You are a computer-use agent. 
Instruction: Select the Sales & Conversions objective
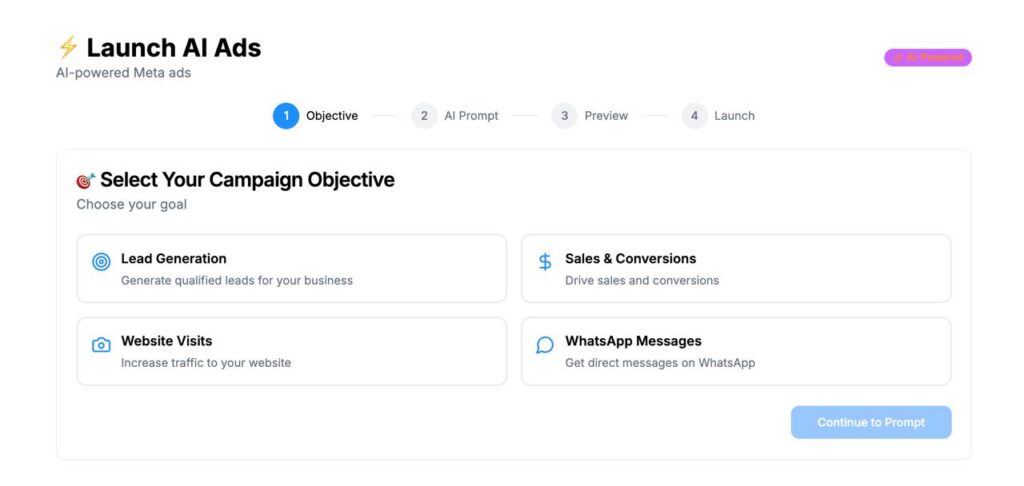pyautogui.click(x=735, y=268)
